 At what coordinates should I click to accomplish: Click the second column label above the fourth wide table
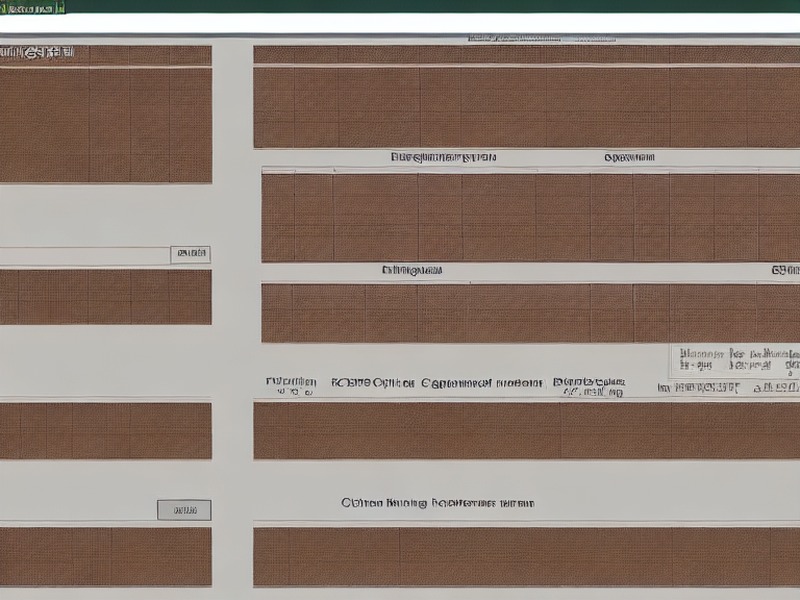pos(372,383)
